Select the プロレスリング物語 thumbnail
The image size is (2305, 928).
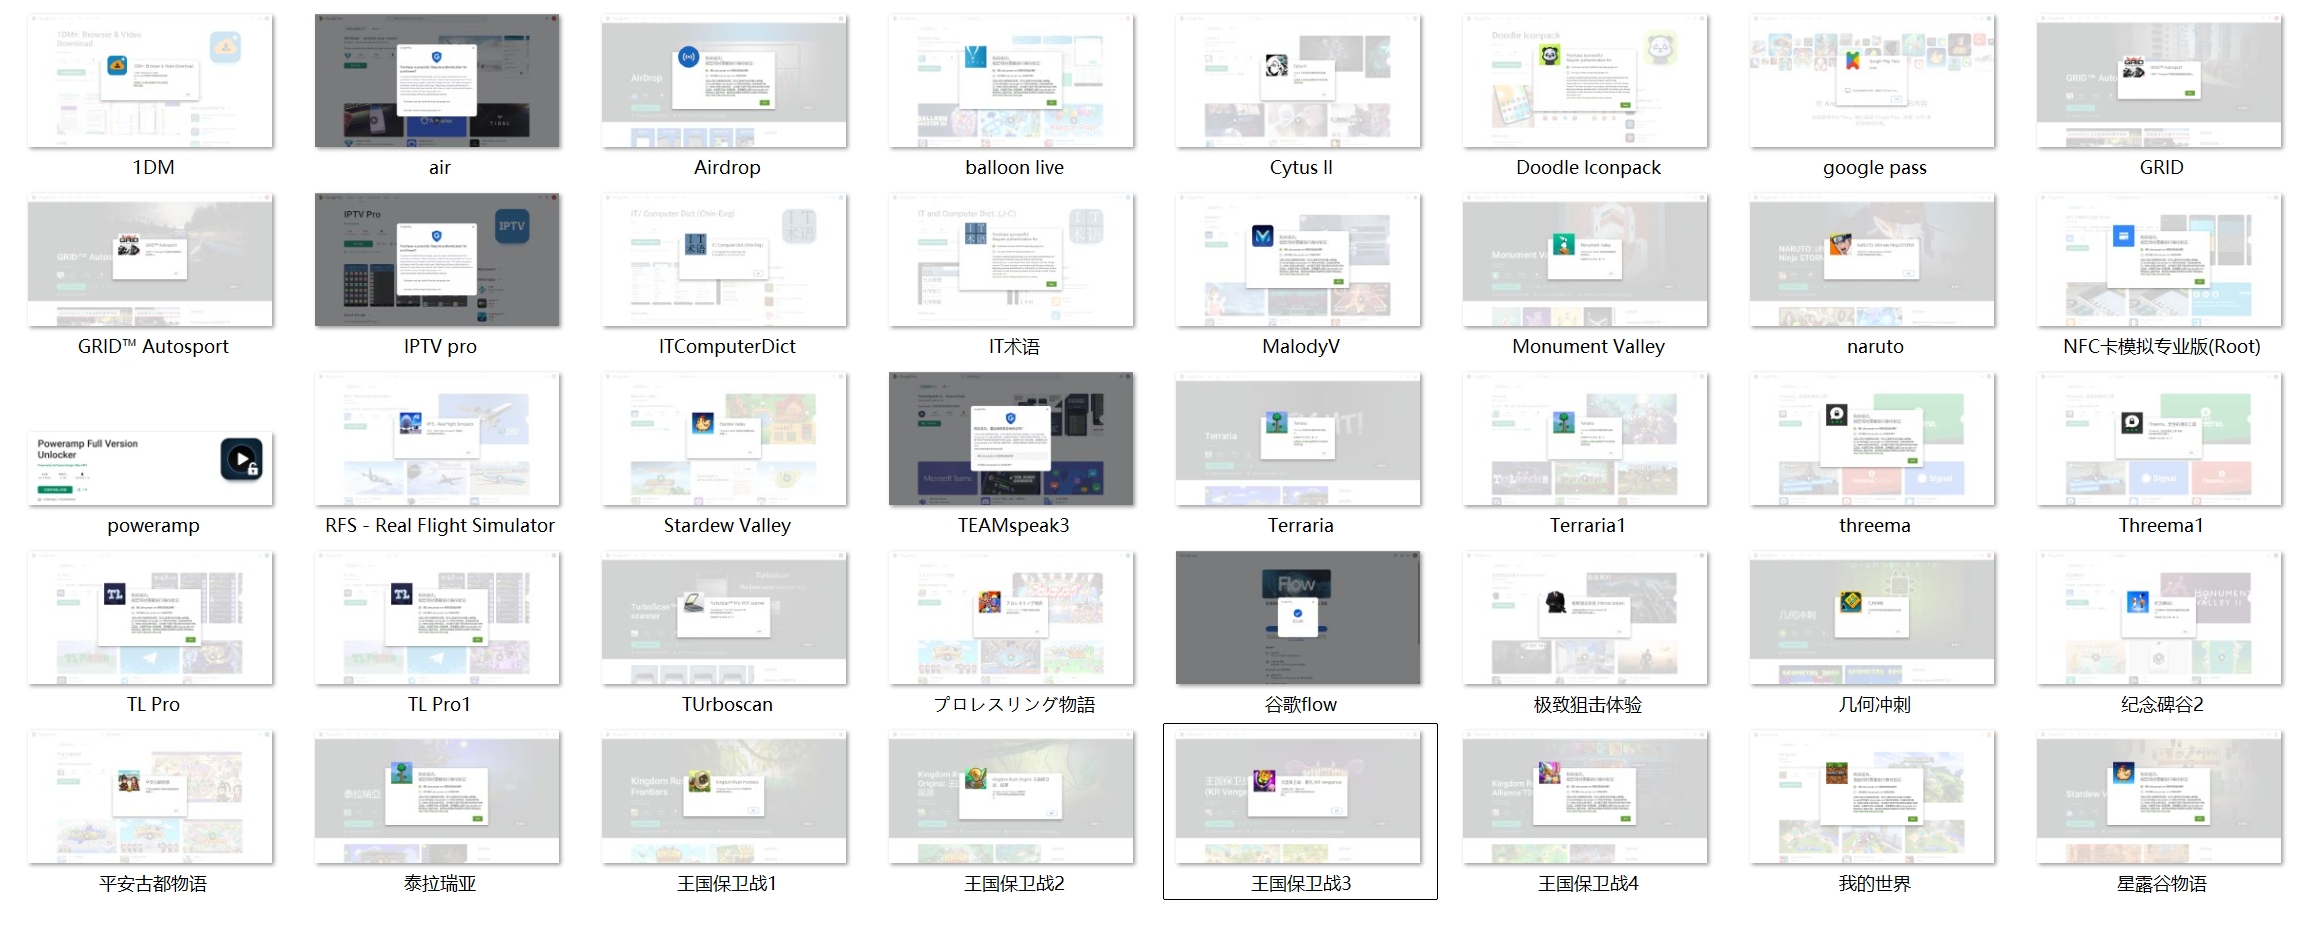(x=1011, y=618)
